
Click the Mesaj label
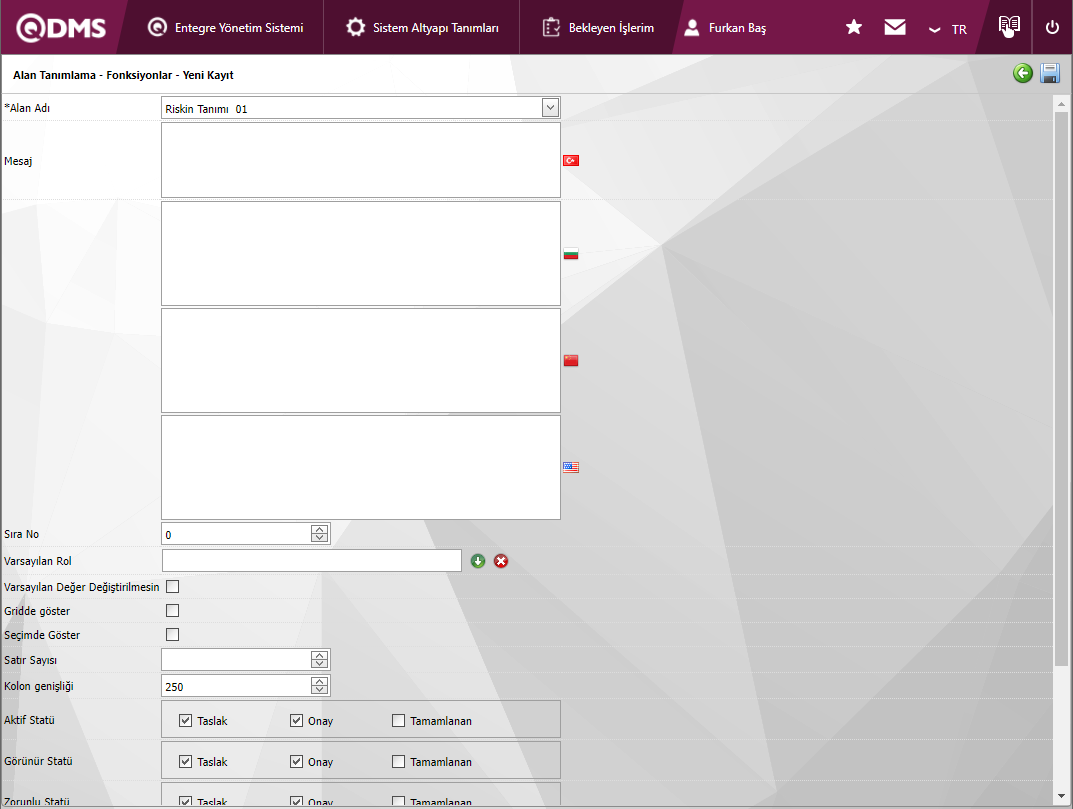pos(18,162)
